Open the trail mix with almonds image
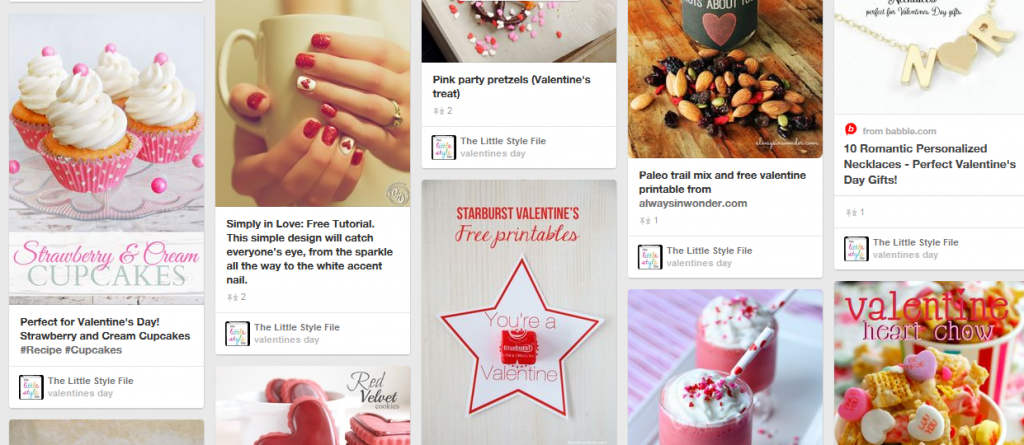Image resolution: width=1024 pixels, height=445 pixels. pyautogui.click(x=726, y=79)
